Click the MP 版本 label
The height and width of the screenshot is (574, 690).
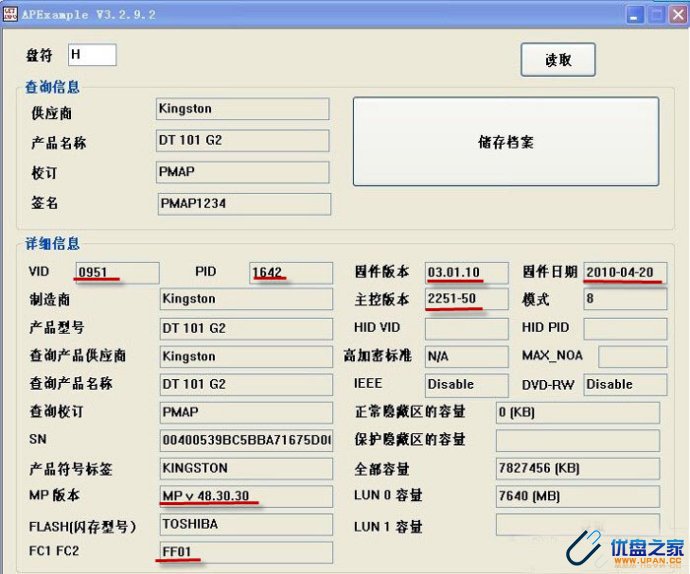pyautogui.click(x=54, y=495)
